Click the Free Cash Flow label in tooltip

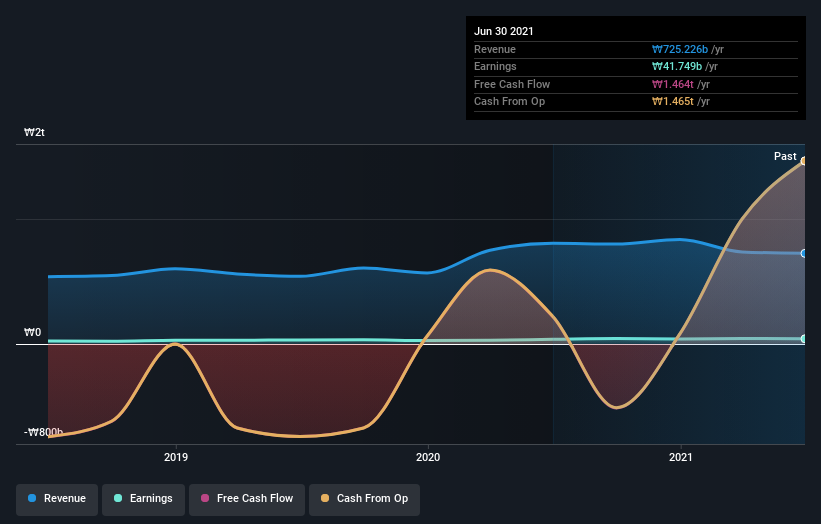pos(512,84)
